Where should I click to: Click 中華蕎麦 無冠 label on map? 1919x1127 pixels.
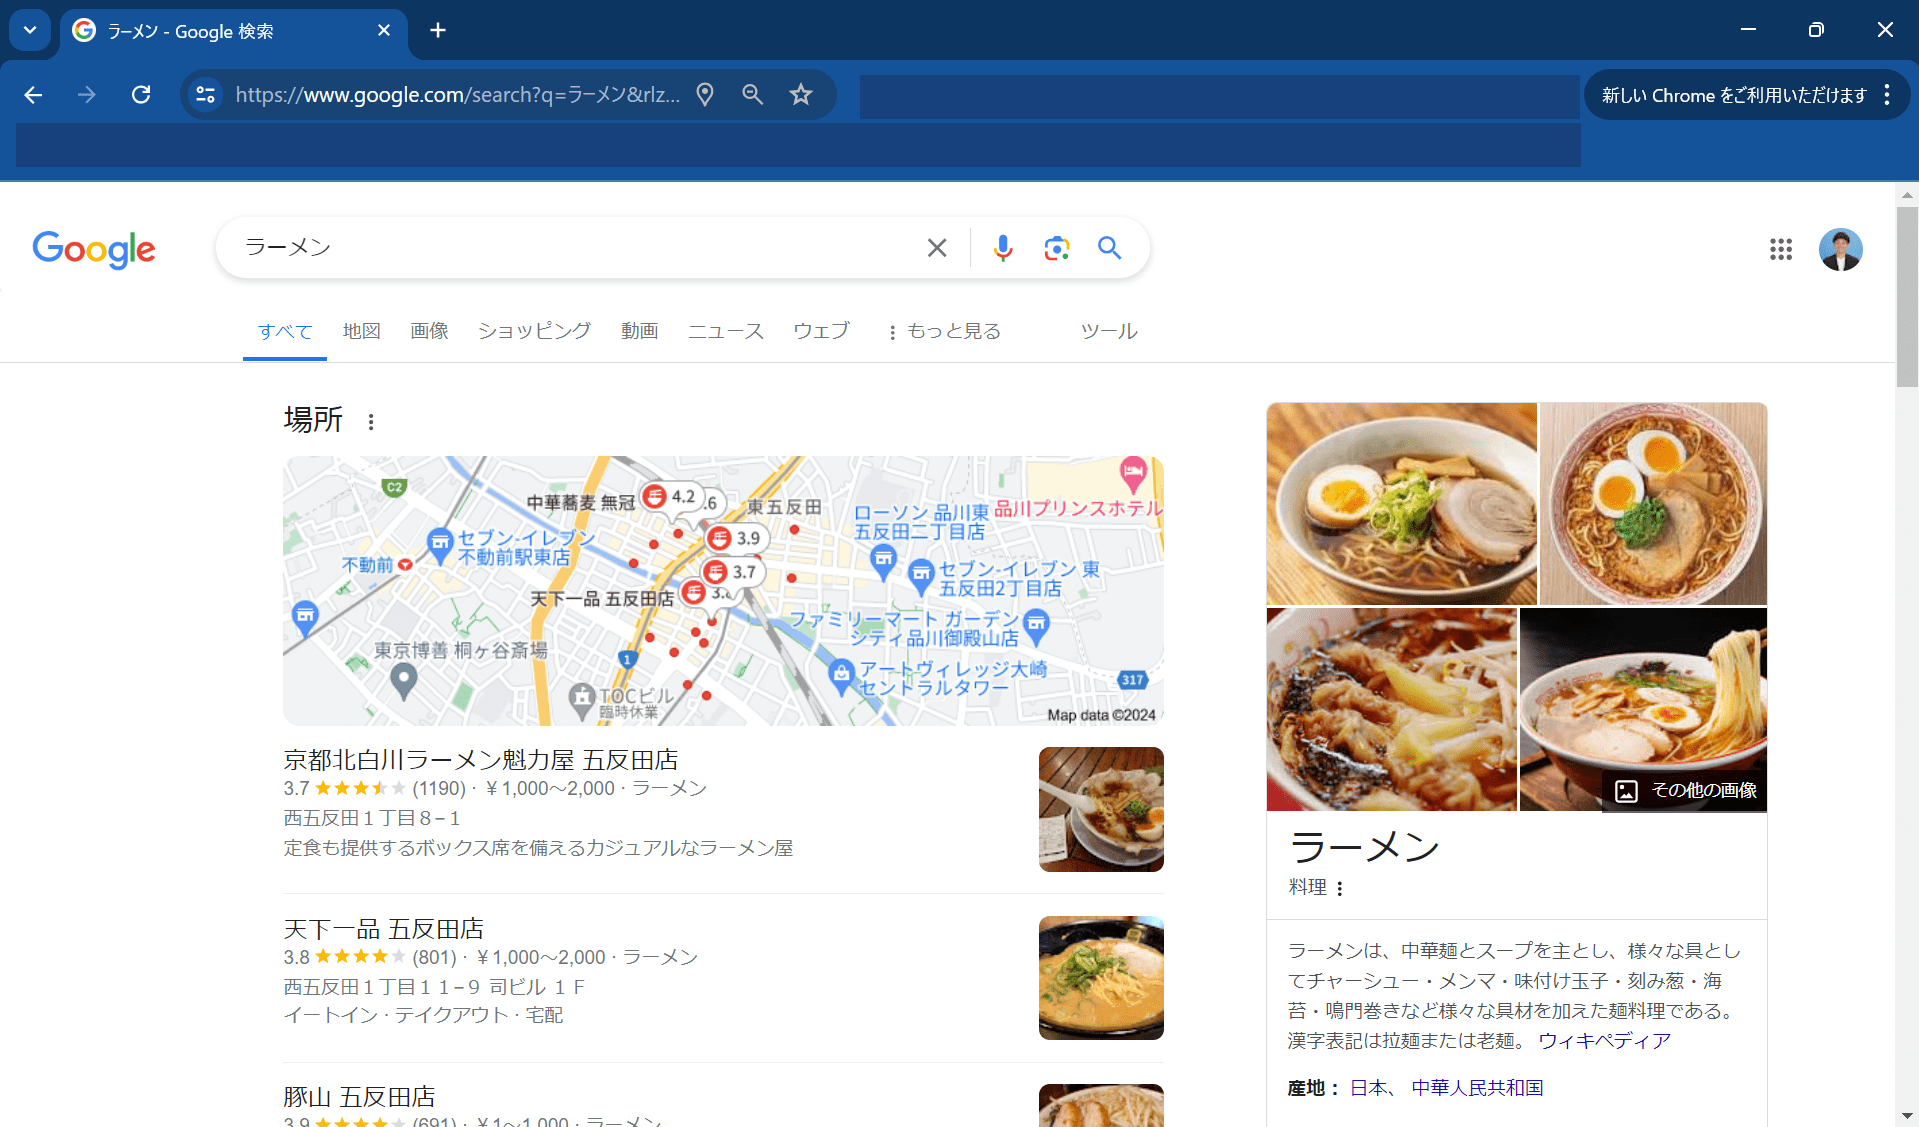(581, 503)
